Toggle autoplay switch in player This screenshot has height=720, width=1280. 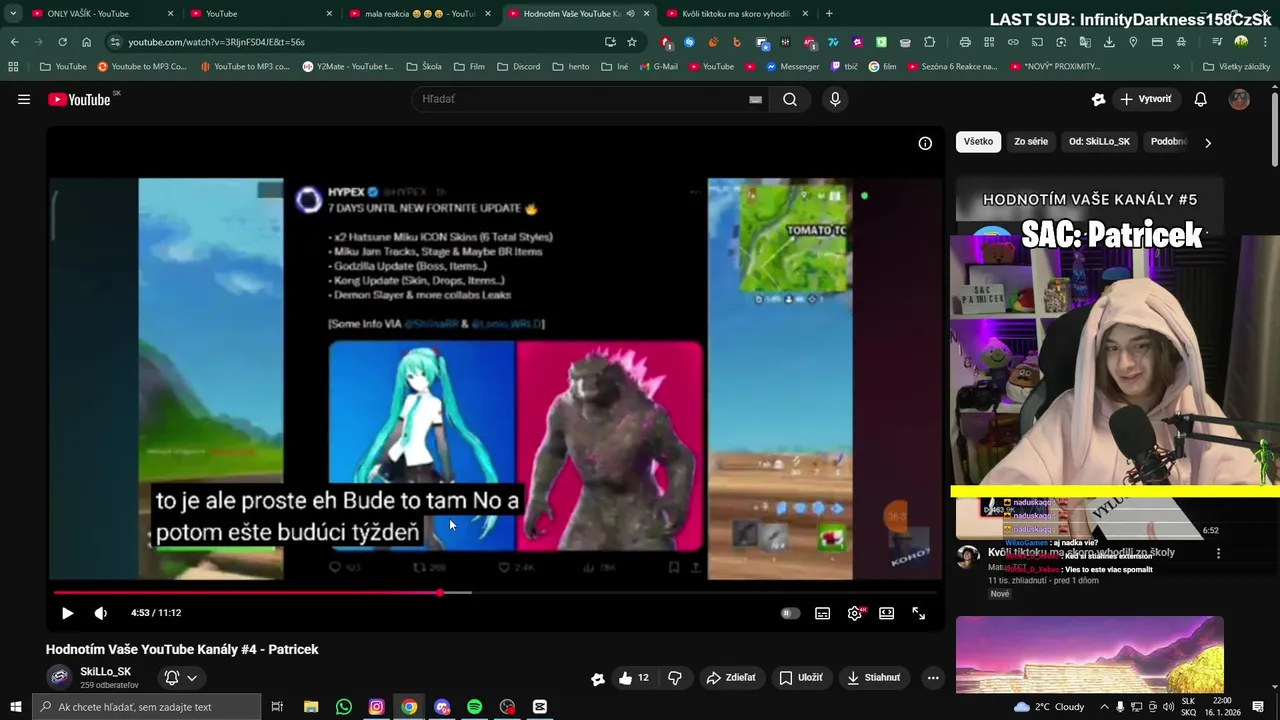[x=790, y=613]
